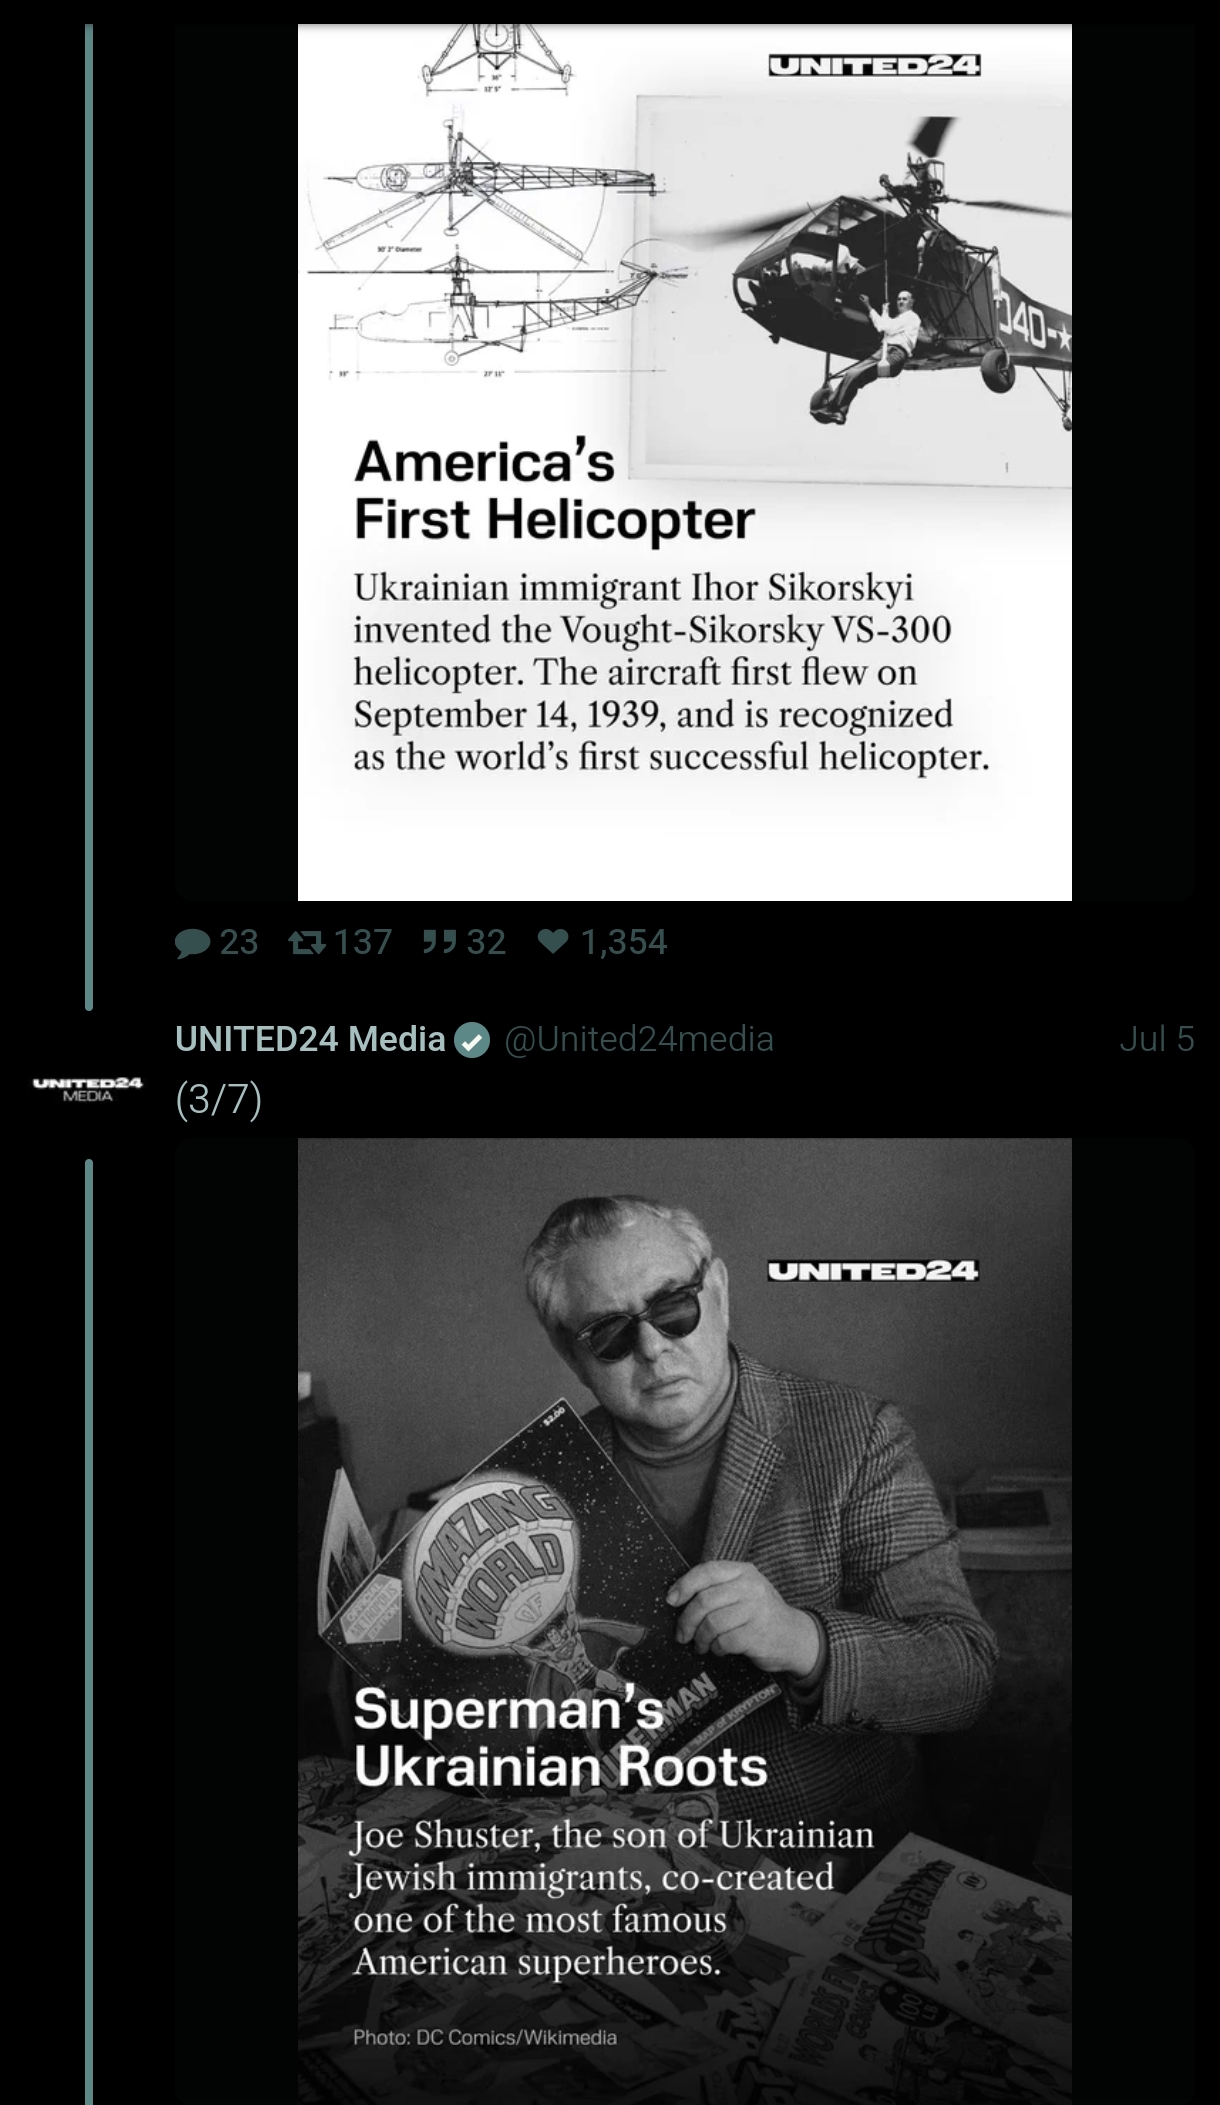
Task: Open the UNITED24 Media display name
Action: point(310,1040)
